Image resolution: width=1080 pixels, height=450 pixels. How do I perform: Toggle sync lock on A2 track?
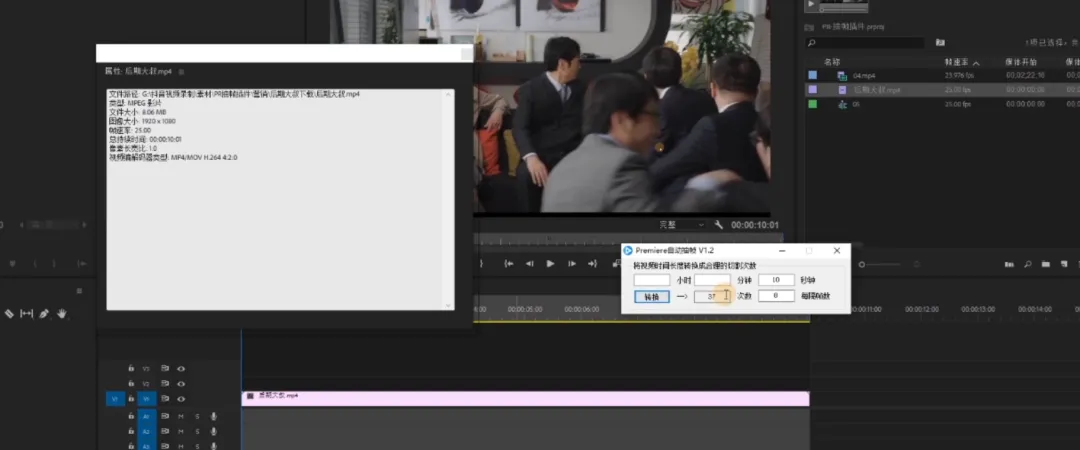coord(165,431)
